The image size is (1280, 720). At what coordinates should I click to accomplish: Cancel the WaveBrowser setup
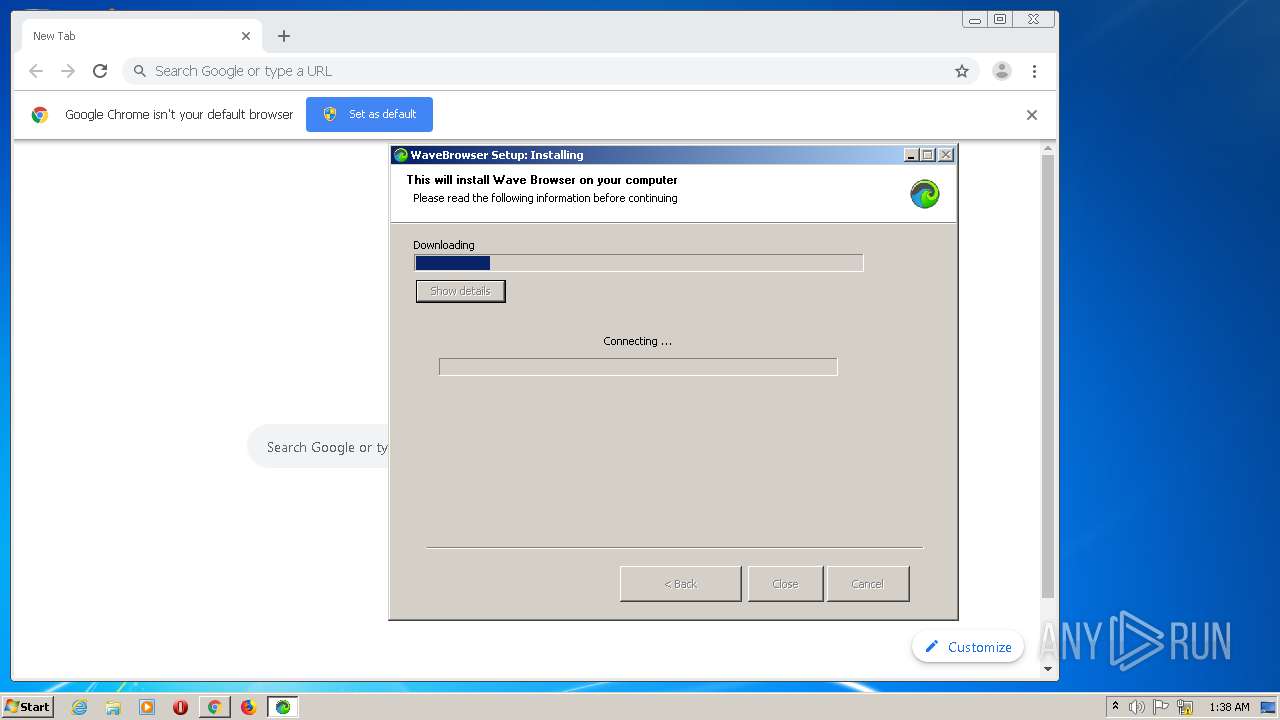(x=868, y=584)
